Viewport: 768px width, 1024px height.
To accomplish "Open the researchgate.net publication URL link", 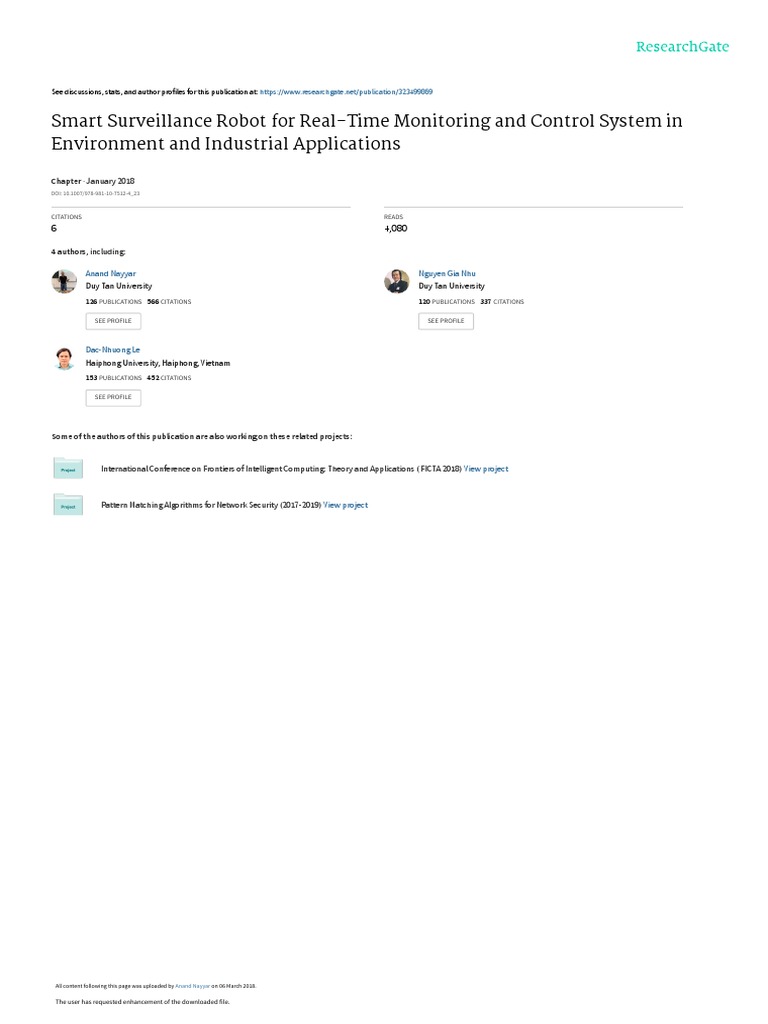I will tap(346, 91).
